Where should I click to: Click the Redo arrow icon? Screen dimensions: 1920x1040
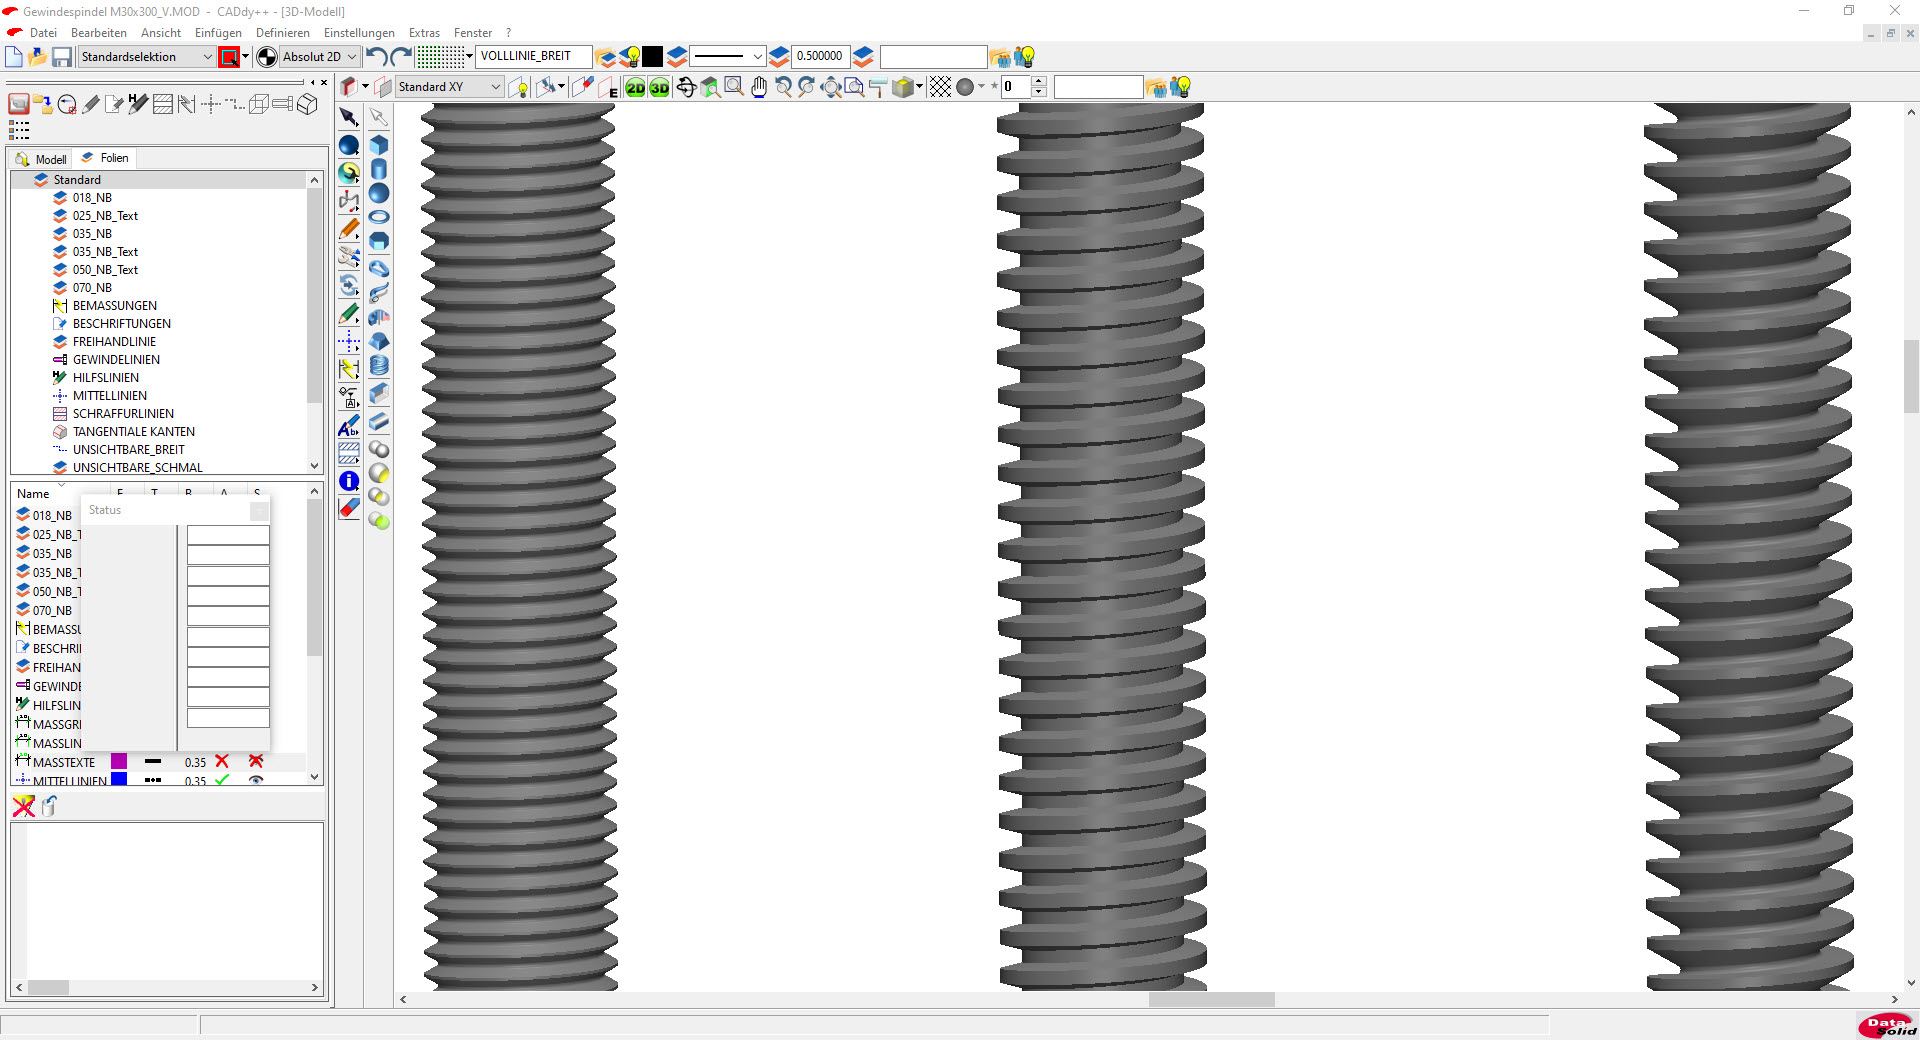[x=401, y=57]
